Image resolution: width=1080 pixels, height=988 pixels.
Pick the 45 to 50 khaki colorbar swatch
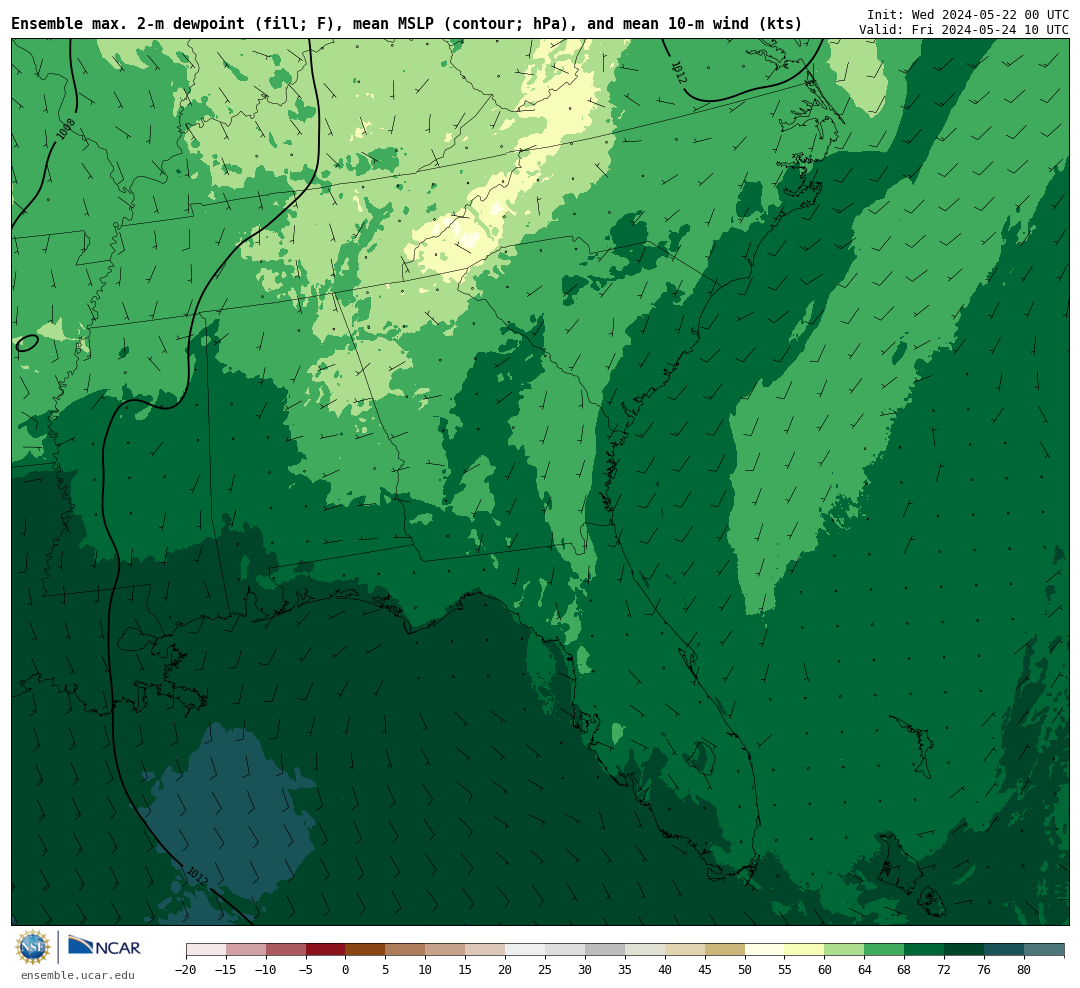pyautogui.click(x=725, y=950)
